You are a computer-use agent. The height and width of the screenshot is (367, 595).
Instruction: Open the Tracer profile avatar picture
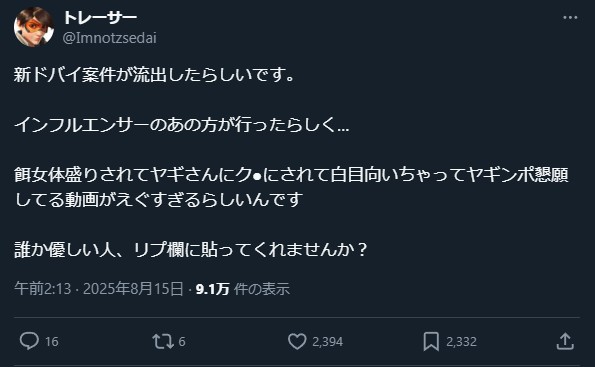pyautogui.click(x=34, y=27)
